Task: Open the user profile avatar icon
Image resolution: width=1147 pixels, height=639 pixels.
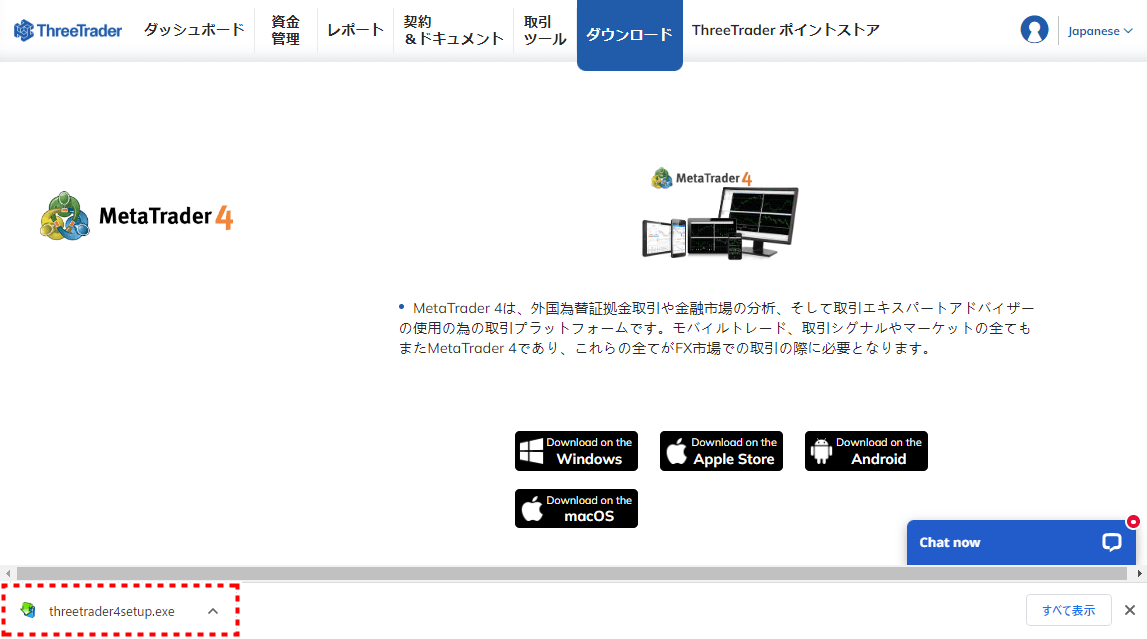Action: (x=1034, y=30)
